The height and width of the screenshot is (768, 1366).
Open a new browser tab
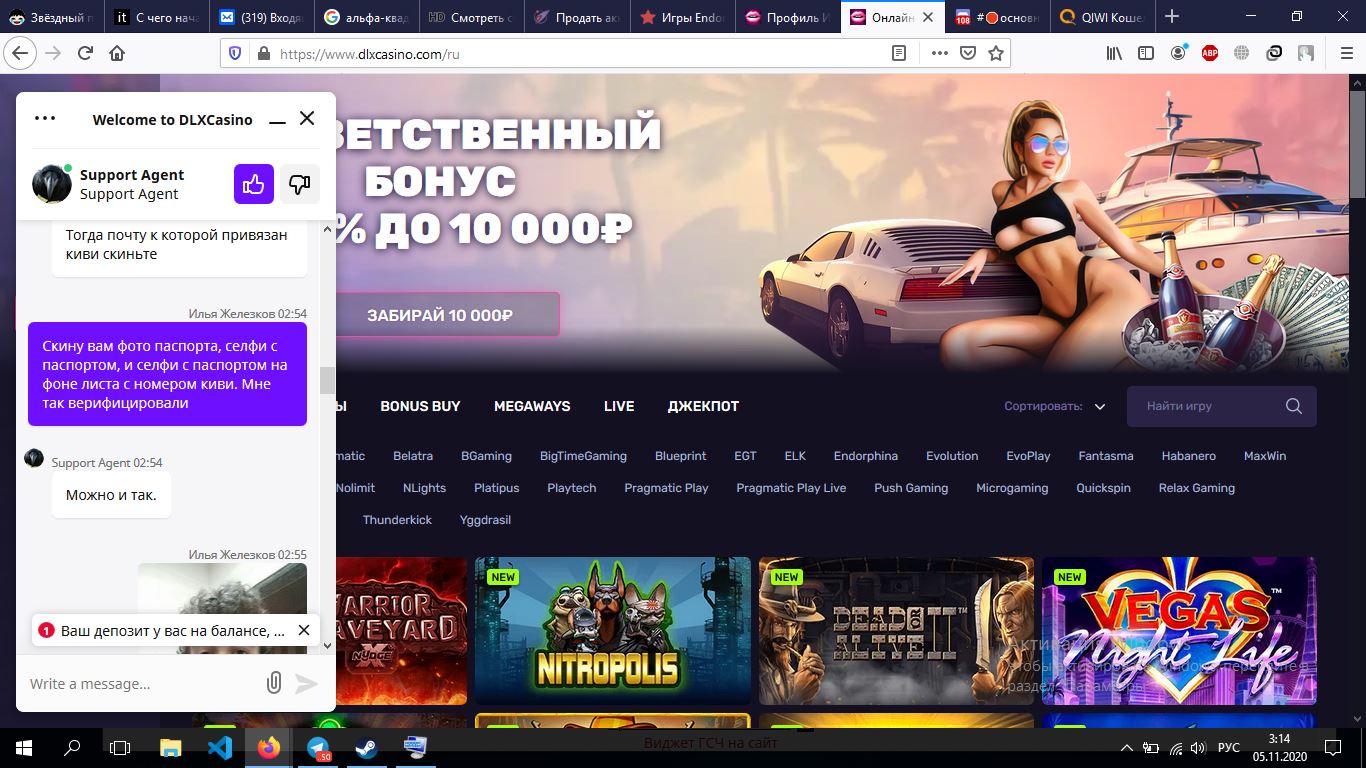point(1172,16)
